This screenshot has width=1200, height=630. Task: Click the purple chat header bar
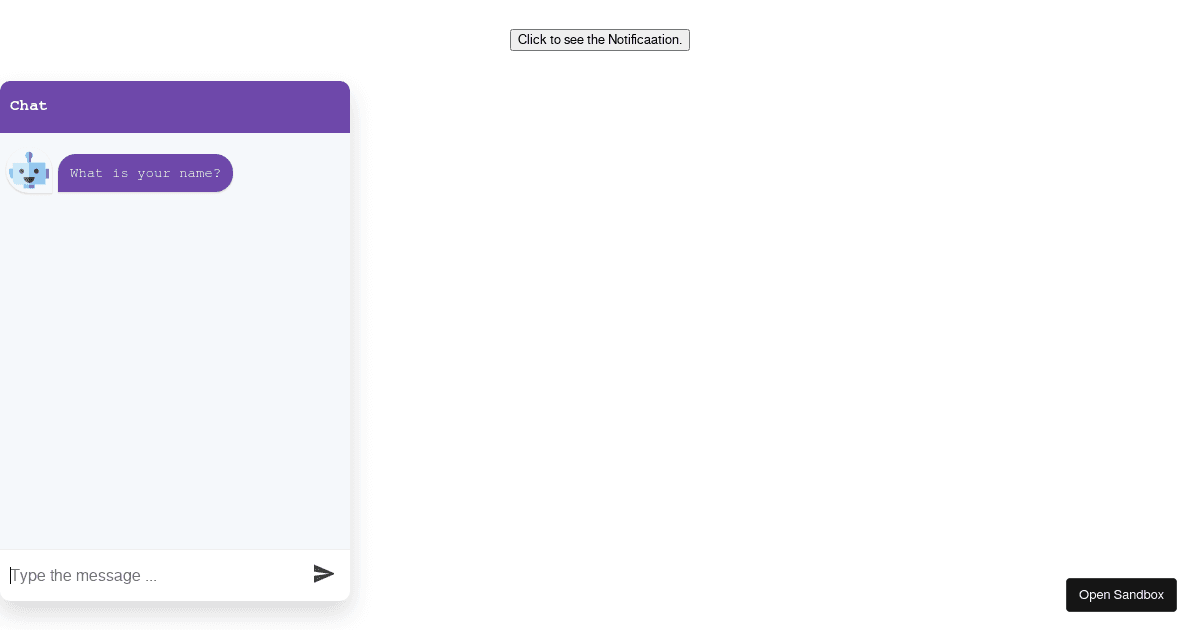200,106
